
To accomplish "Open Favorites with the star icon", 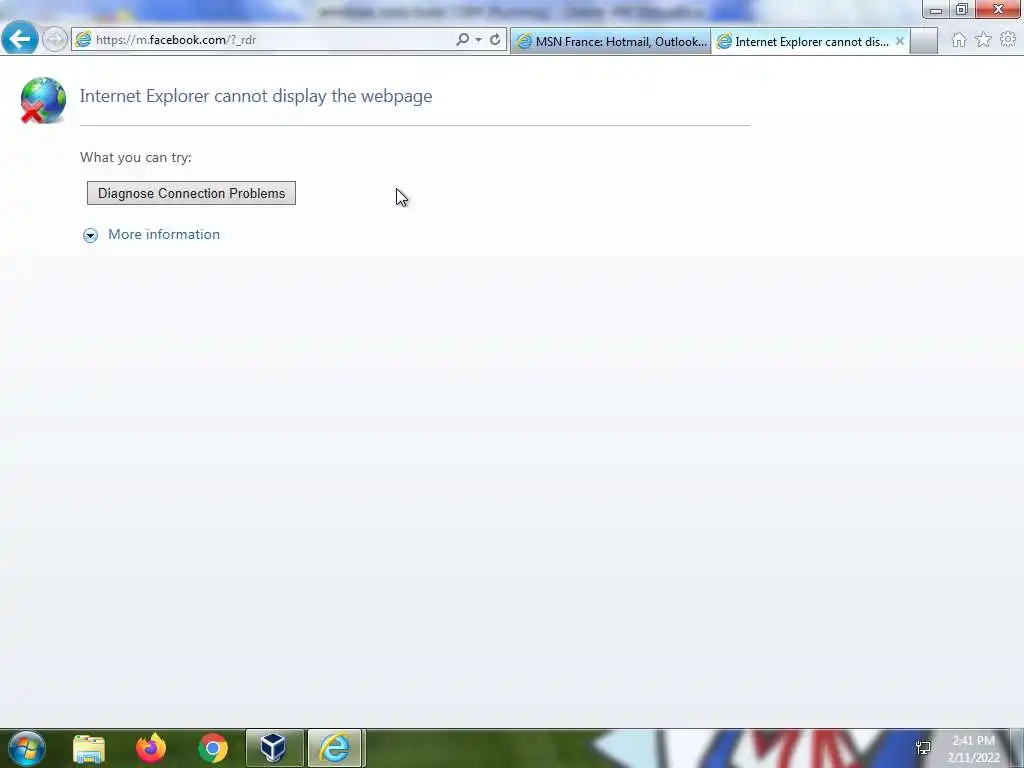I will point(983,40).
